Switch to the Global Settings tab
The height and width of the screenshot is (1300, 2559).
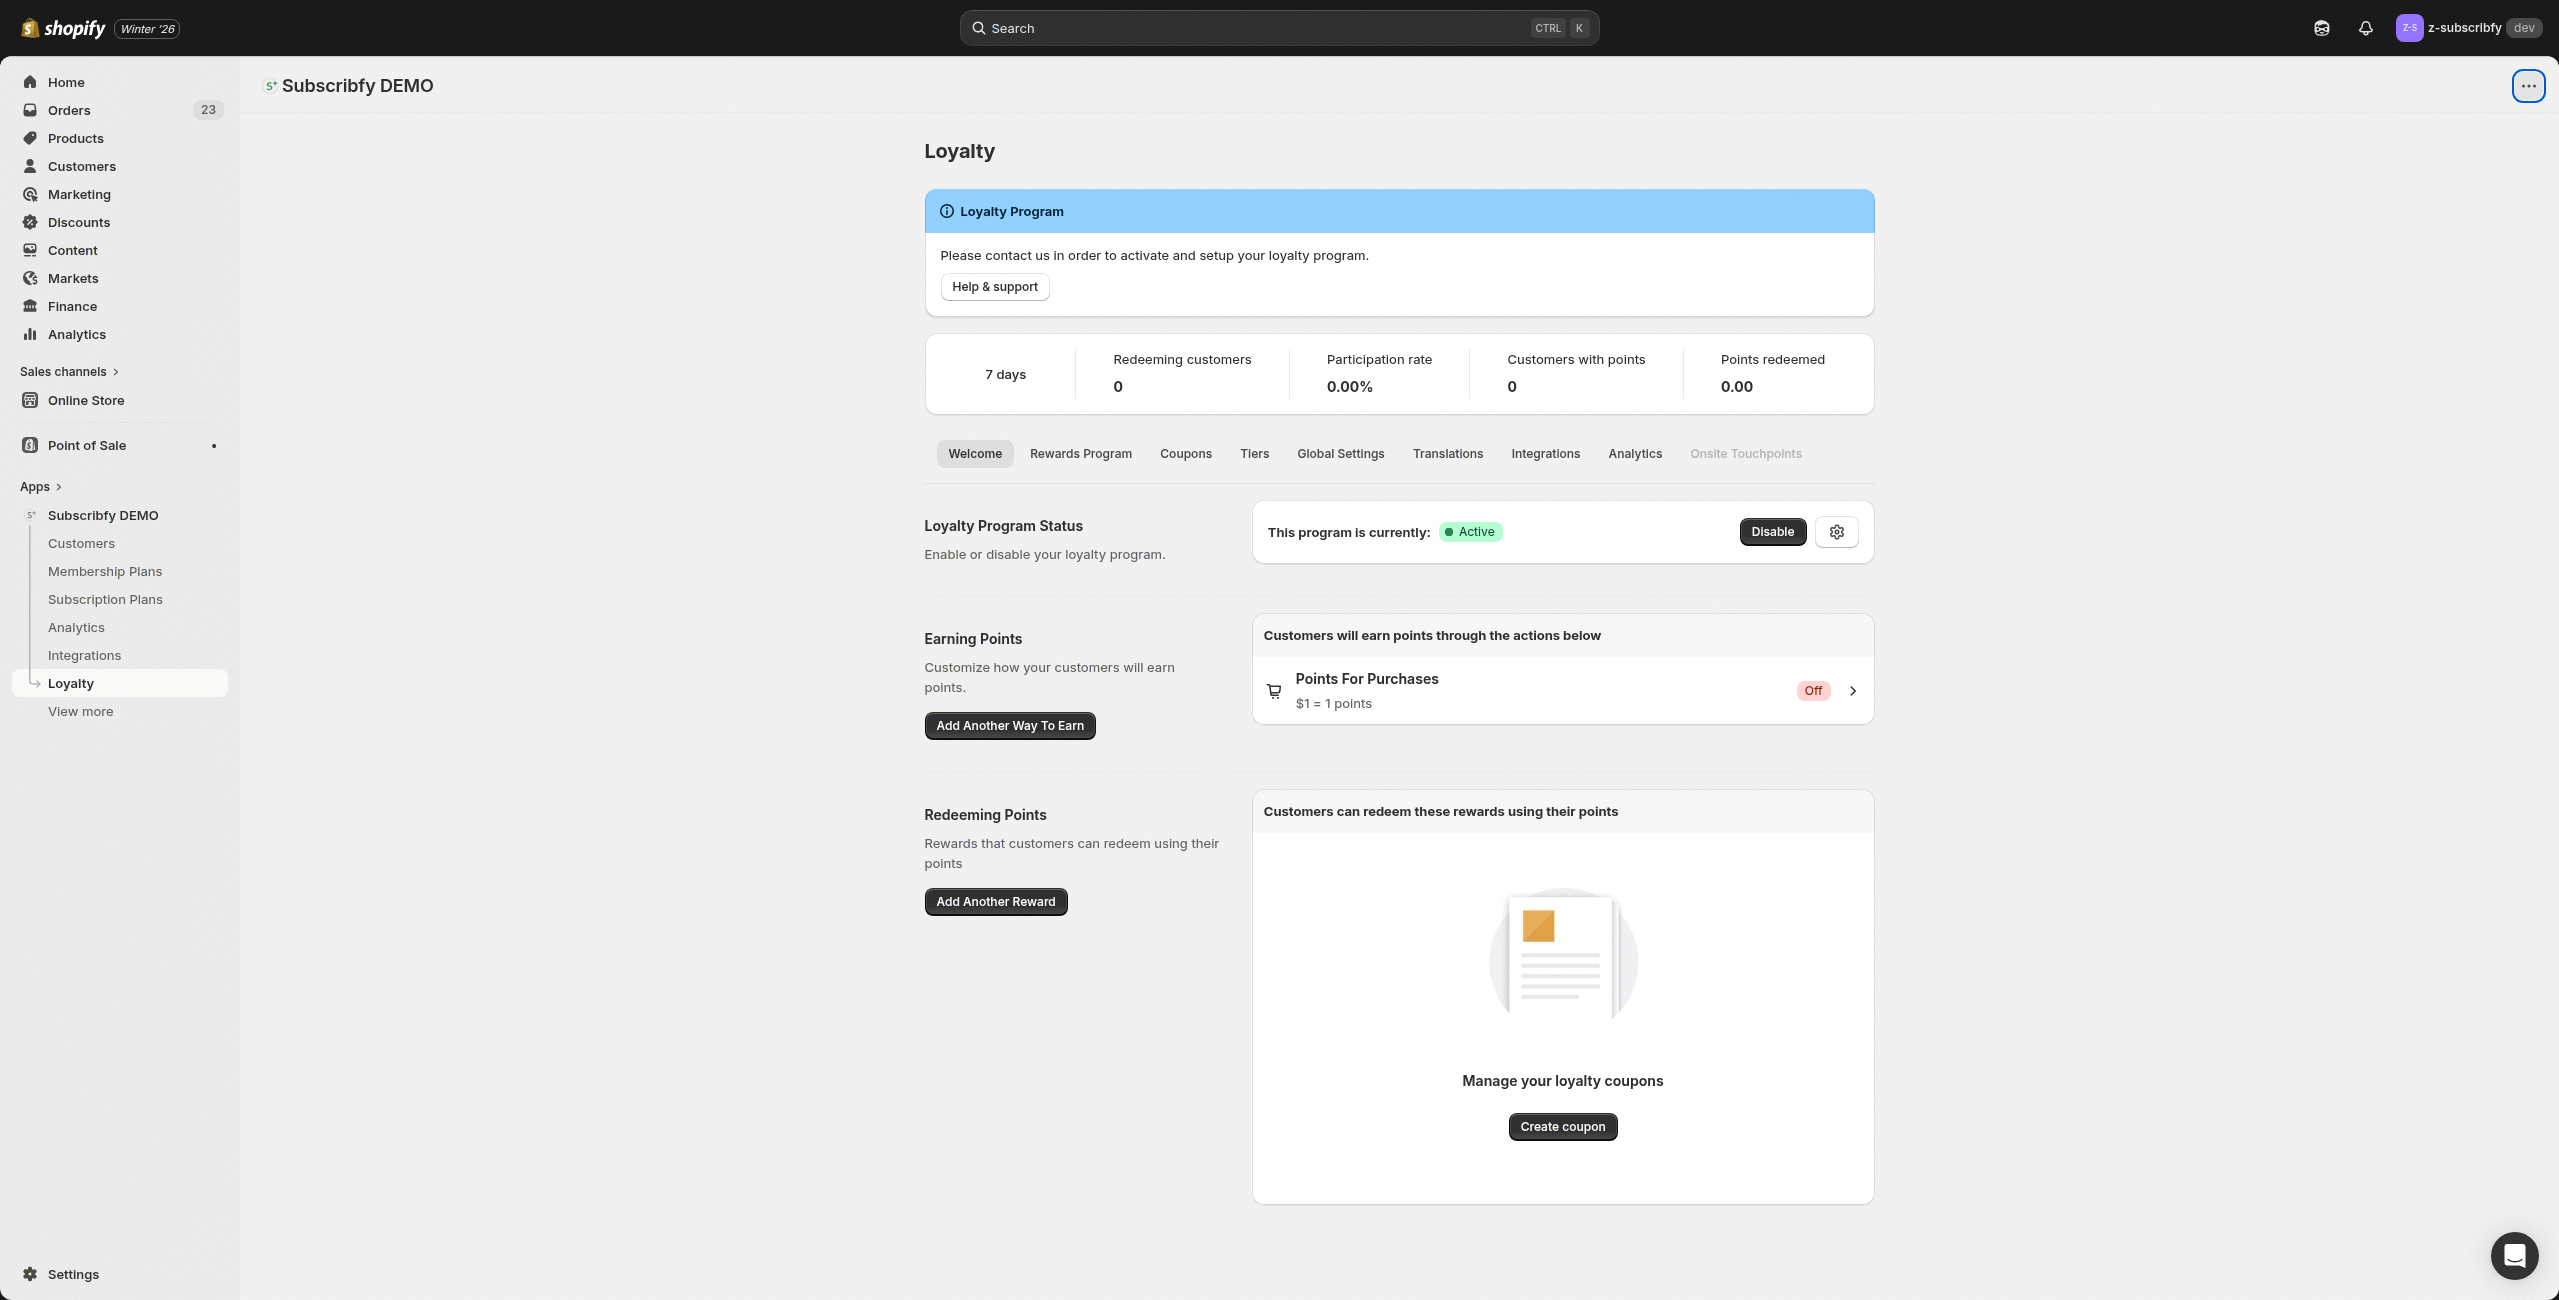[1340, 454]
